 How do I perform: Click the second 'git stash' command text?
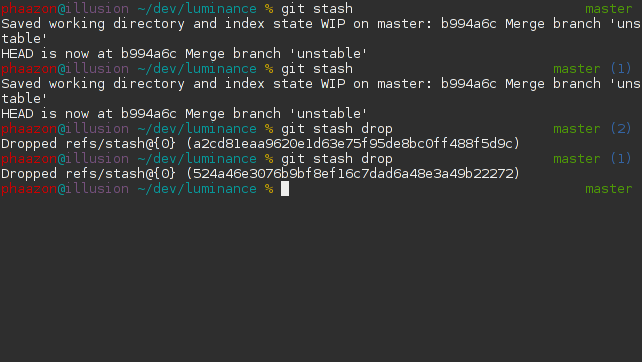[317, 69]
